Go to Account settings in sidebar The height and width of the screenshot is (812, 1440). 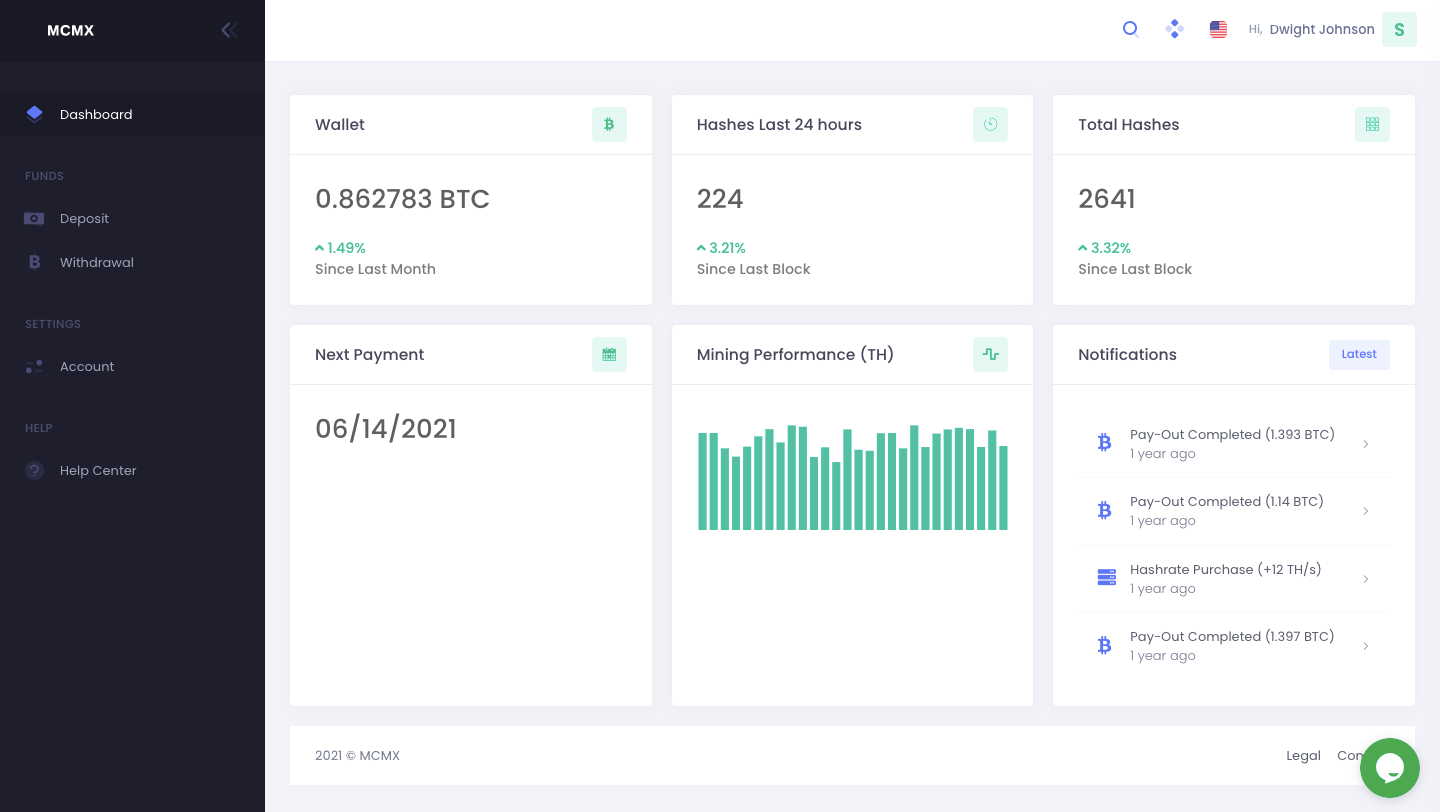87,367
